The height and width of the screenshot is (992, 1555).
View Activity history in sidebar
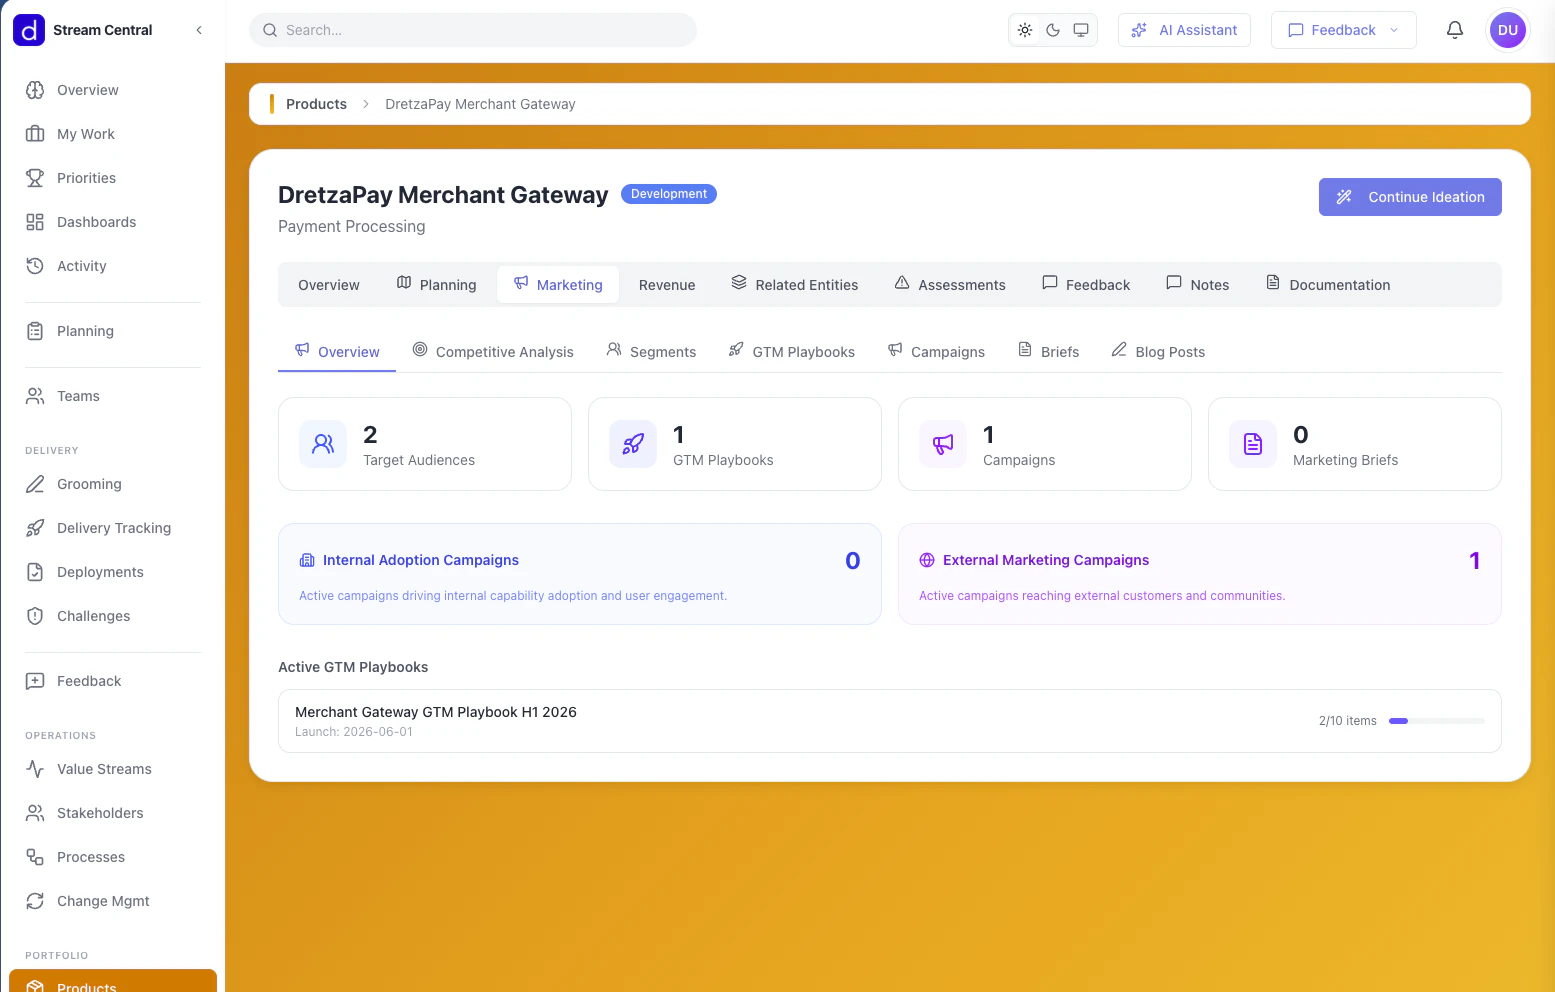(112, 266)
